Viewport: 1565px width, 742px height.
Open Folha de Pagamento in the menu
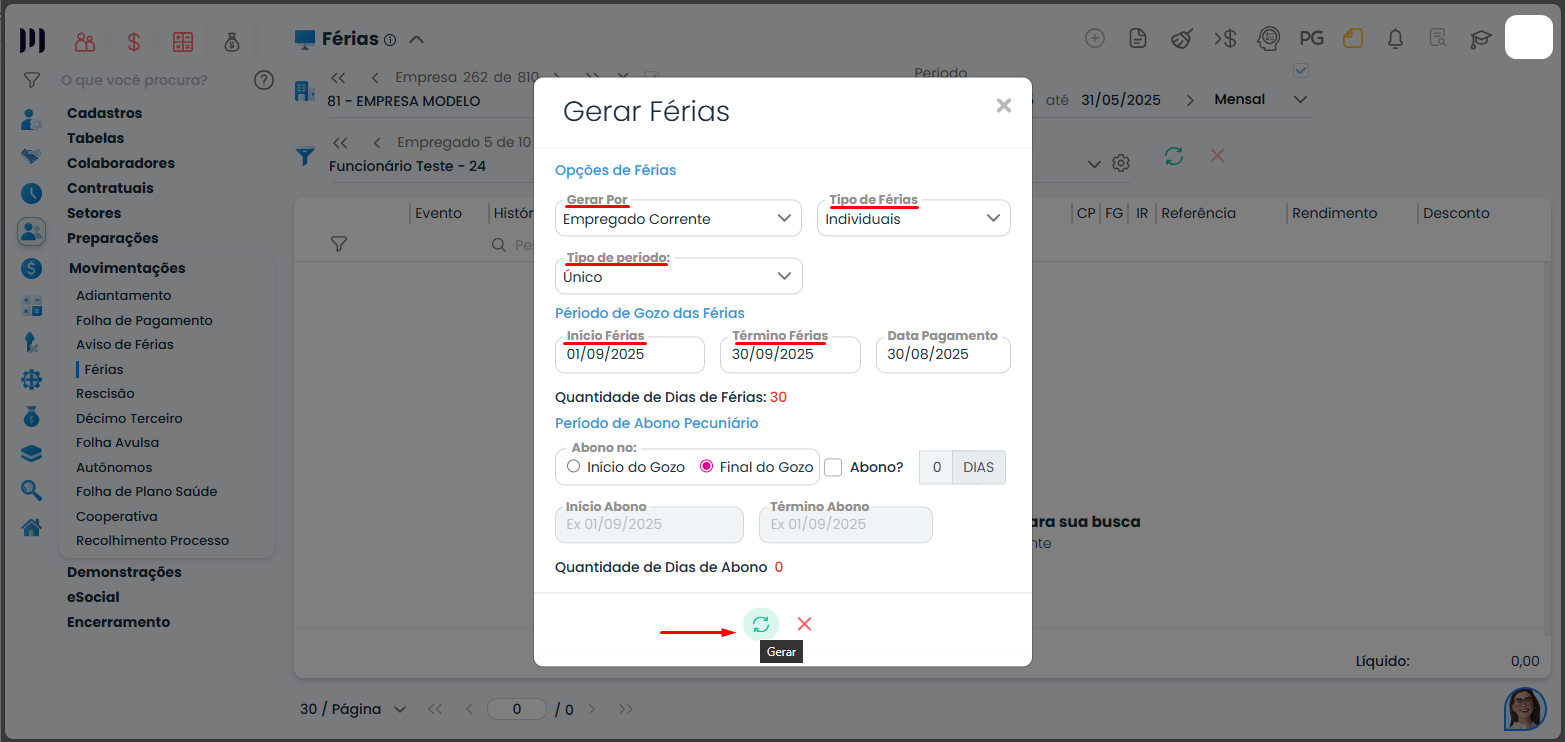(144, 320)
